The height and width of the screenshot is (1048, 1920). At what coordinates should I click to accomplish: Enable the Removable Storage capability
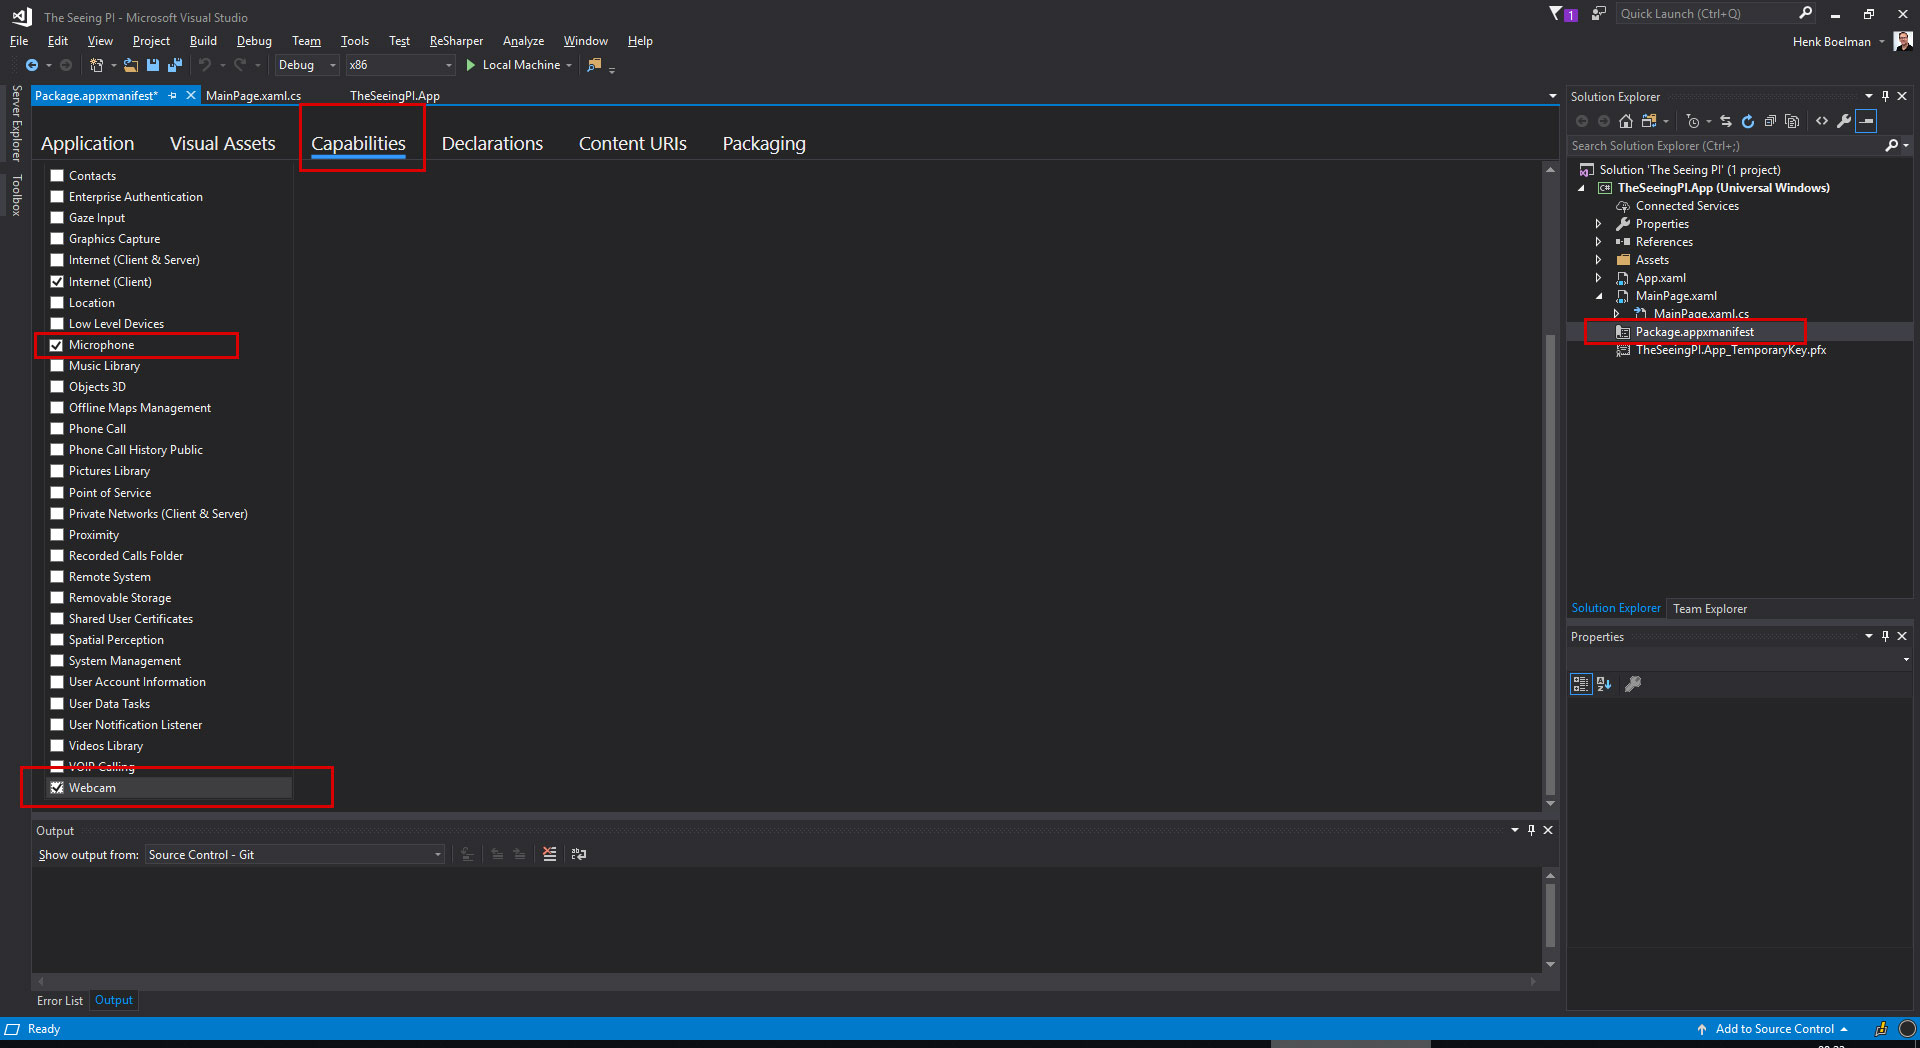coord(57,598)
